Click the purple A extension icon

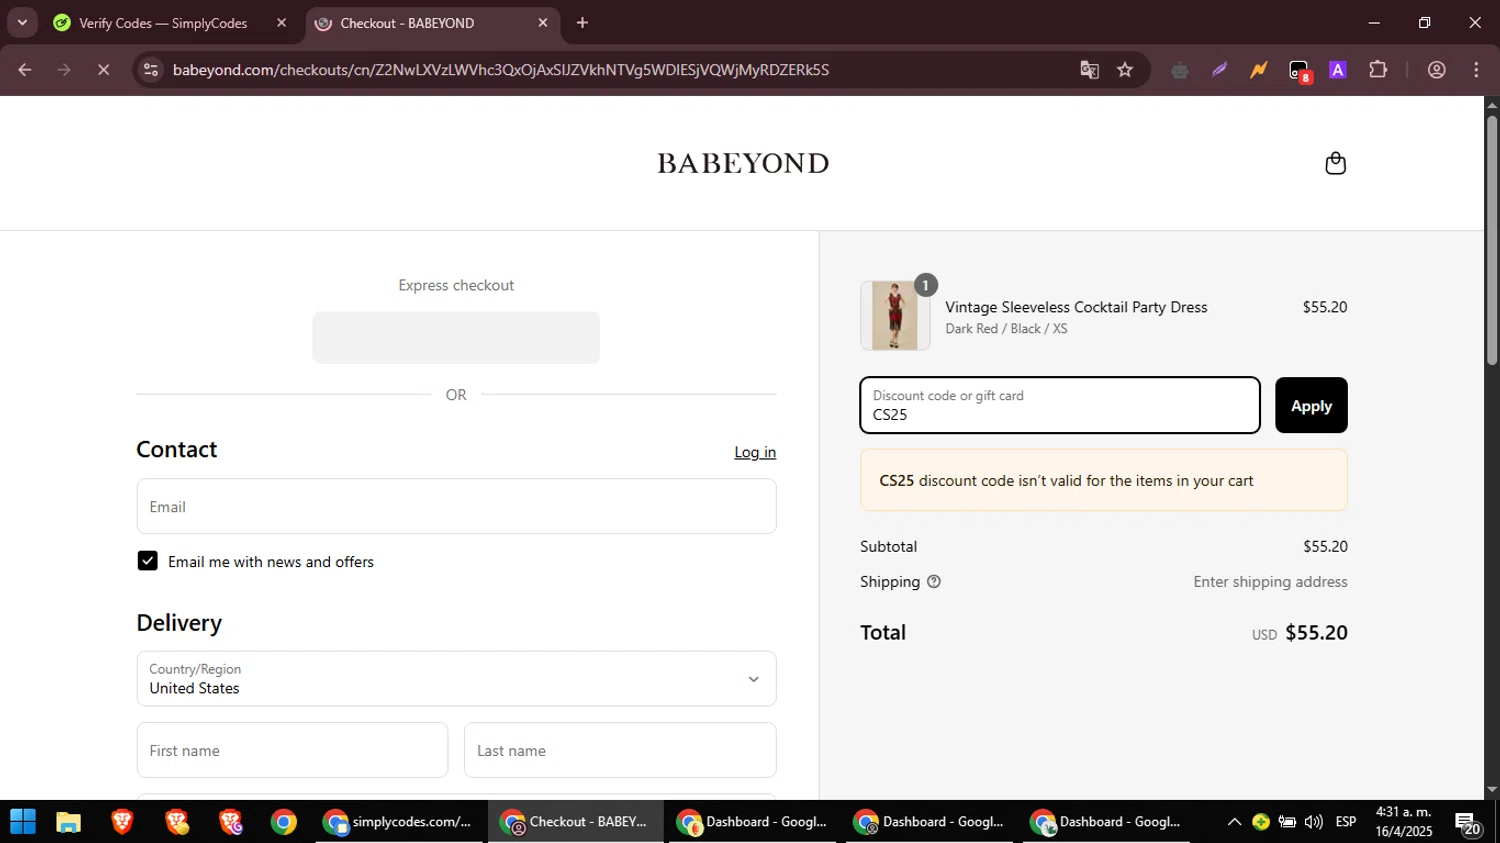[x=1338, y=70]
